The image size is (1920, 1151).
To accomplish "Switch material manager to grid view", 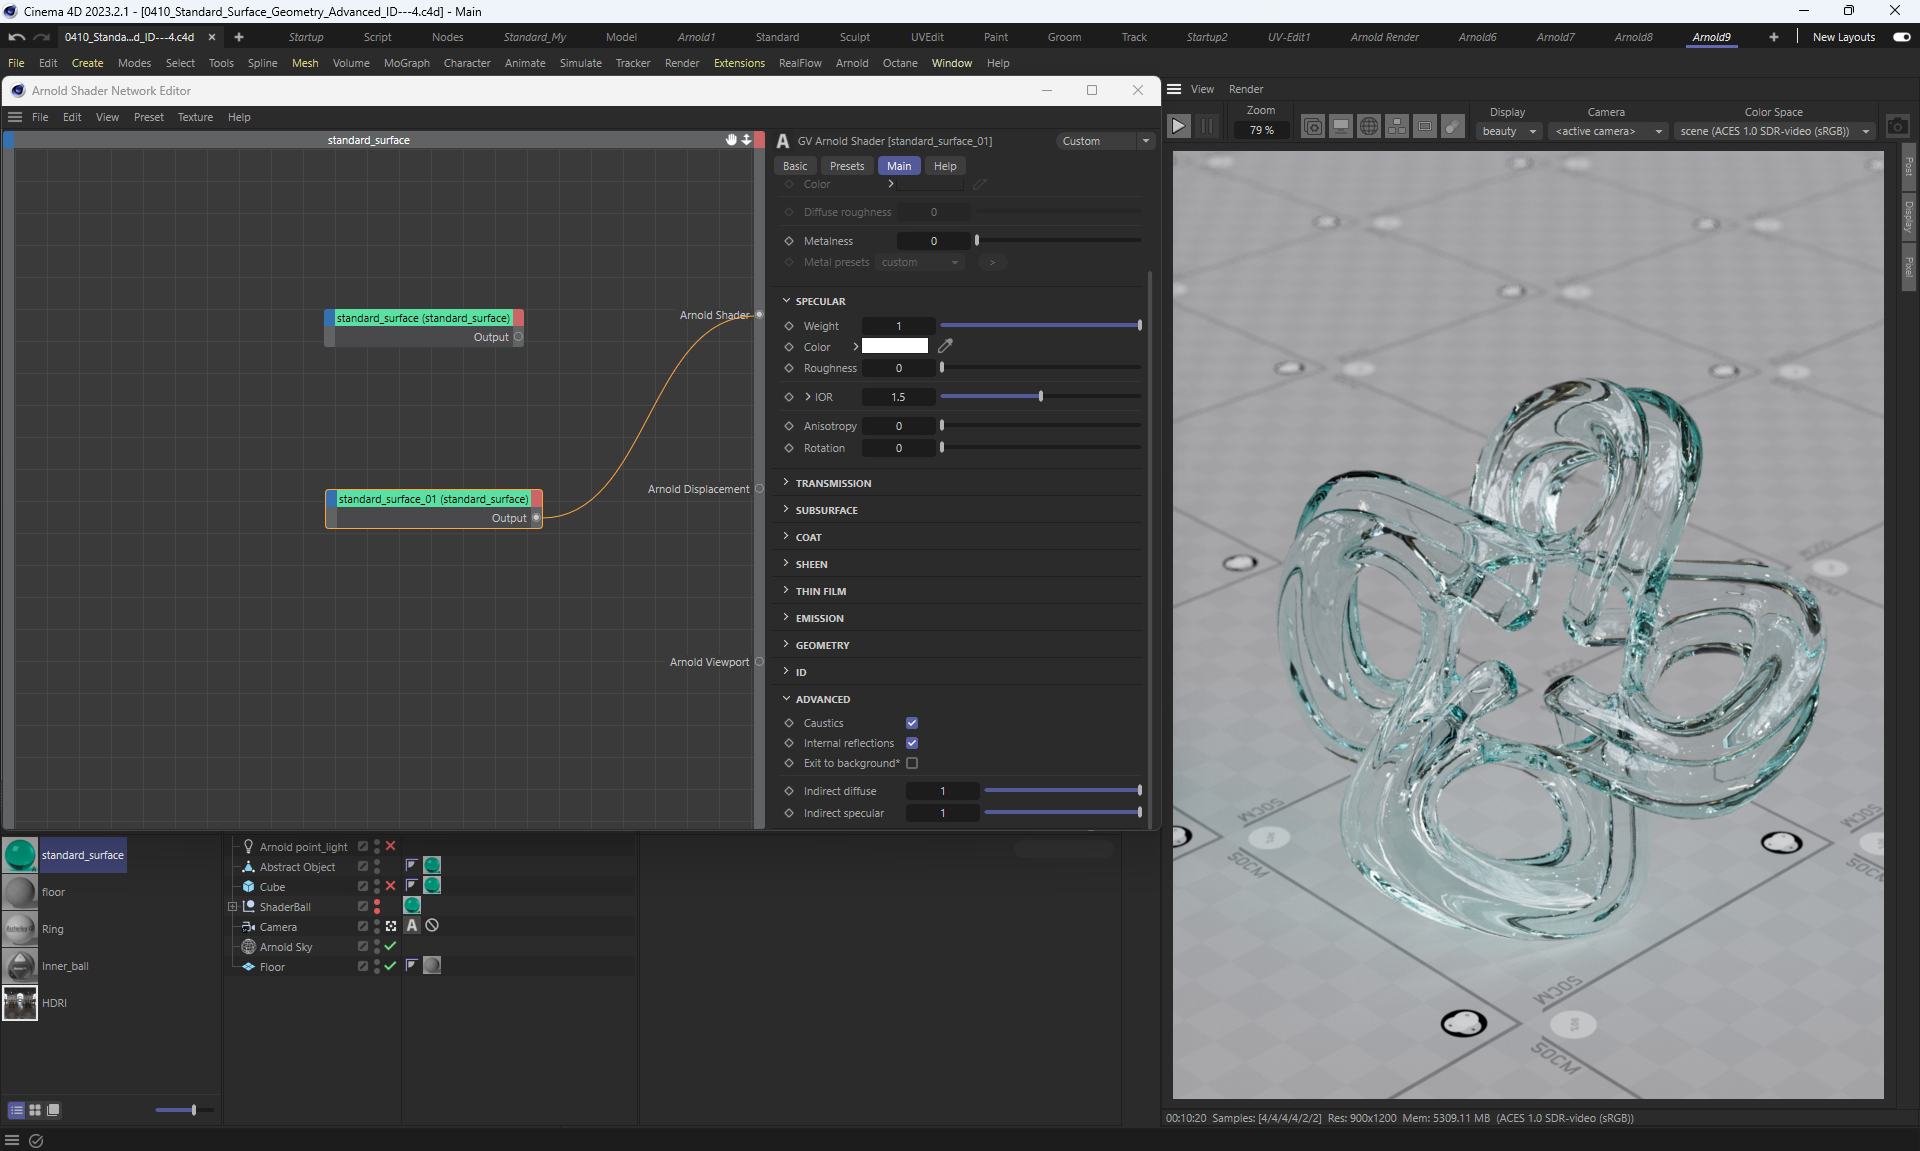I will coord(35,1110).
